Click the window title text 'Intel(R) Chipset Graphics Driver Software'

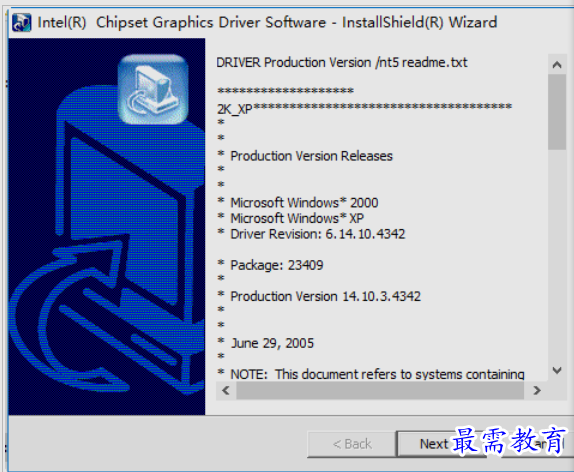182,23
